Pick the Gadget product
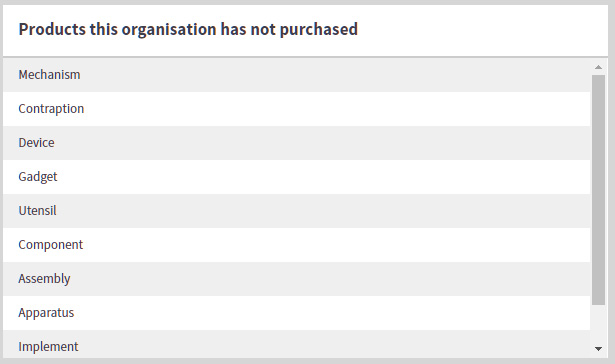The image size is (615, 364). point(297,177)
